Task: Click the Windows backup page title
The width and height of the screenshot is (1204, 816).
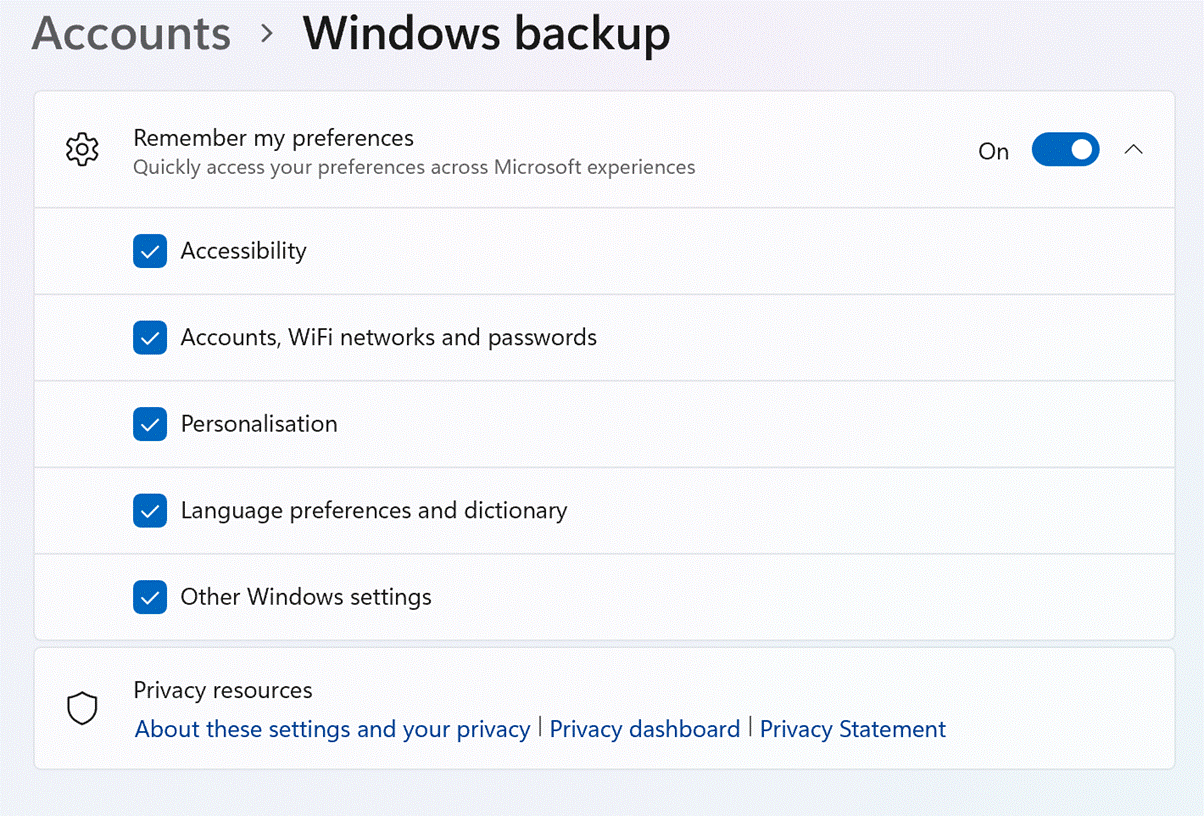Action: [486, 34]
